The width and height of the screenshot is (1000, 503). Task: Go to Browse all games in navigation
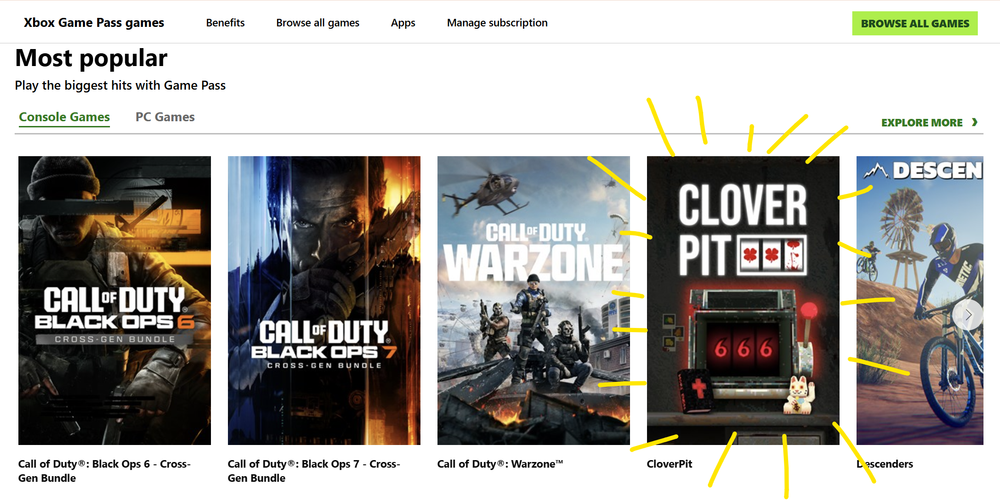317,23
